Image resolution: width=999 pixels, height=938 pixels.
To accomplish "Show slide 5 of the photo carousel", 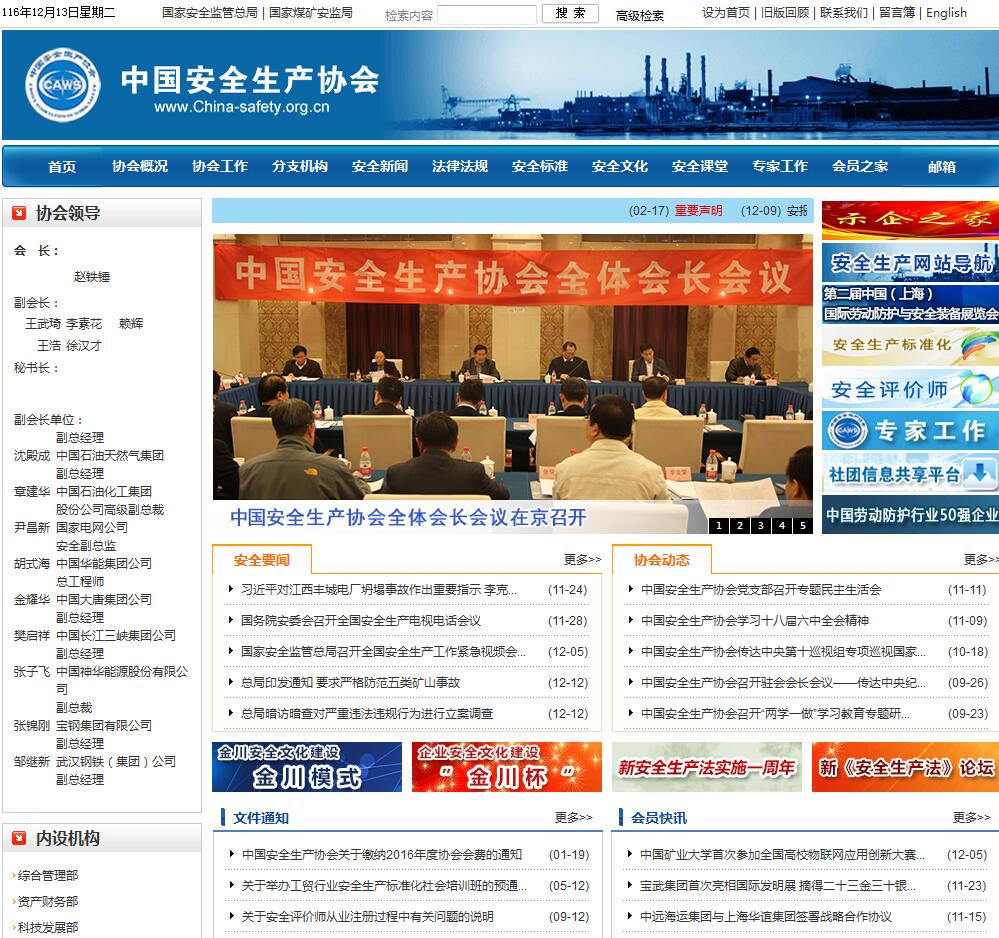I will (x=803, y=526).
